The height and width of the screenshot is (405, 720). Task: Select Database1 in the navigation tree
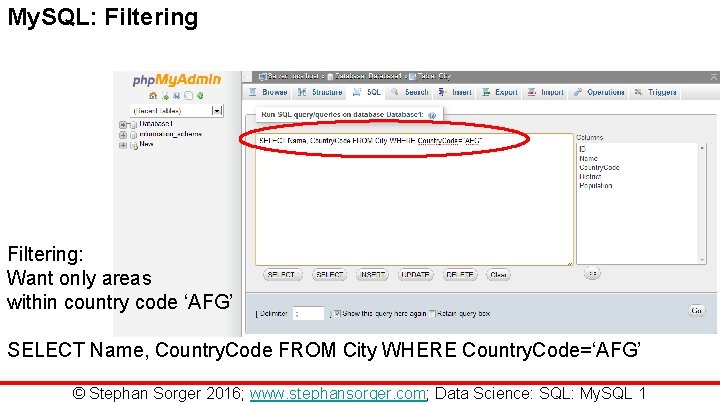[x=156, y=124]
